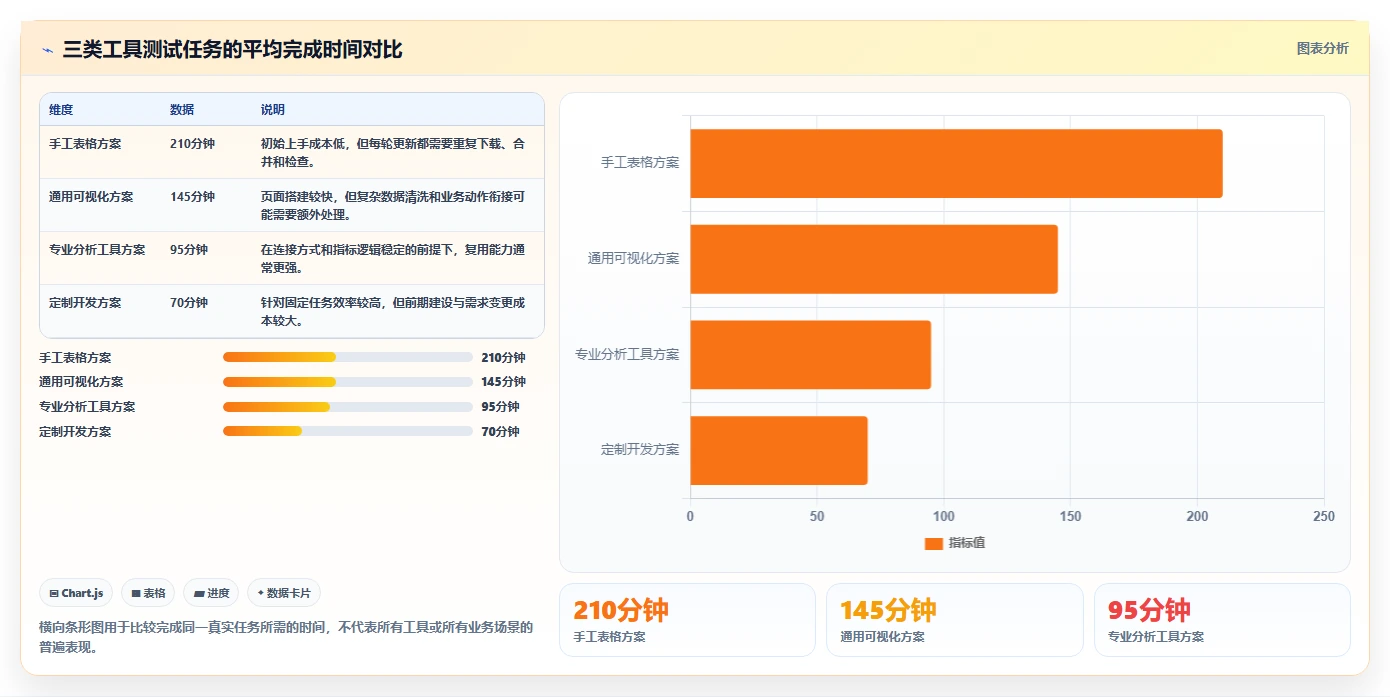
Task: Click the orange legend swatch for 指标值
Action: pos(934,543)
